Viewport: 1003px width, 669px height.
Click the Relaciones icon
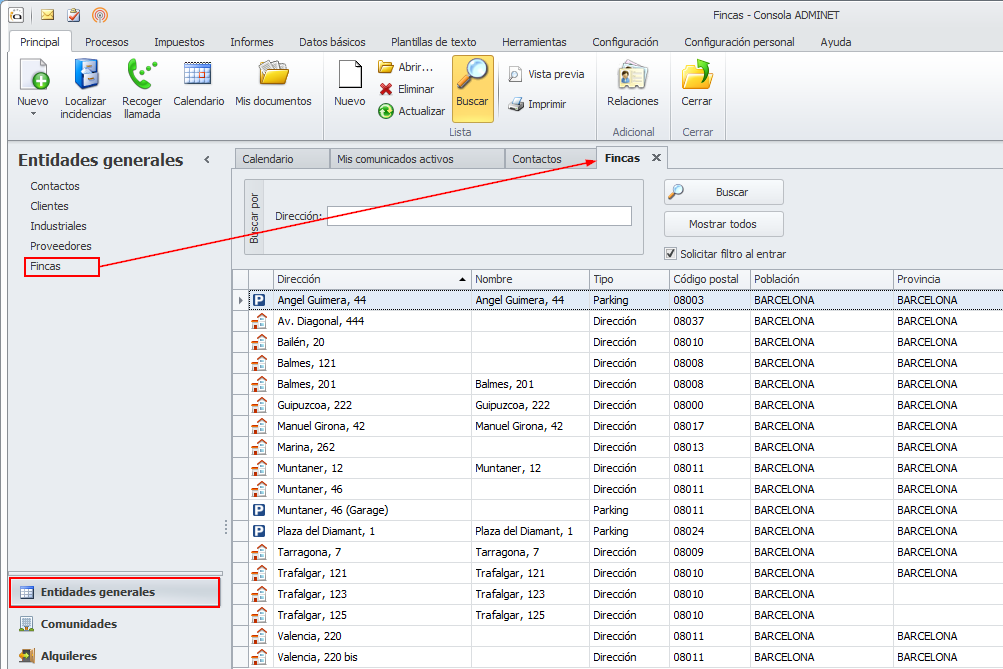(632, 76)
